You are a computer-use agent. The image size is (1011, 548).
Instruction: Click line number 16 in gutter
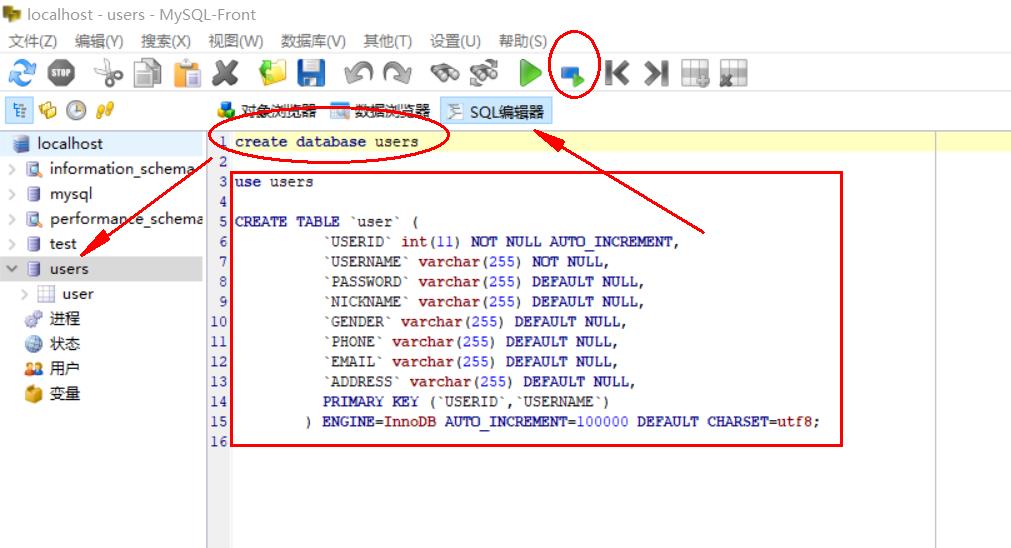[219, 442]
